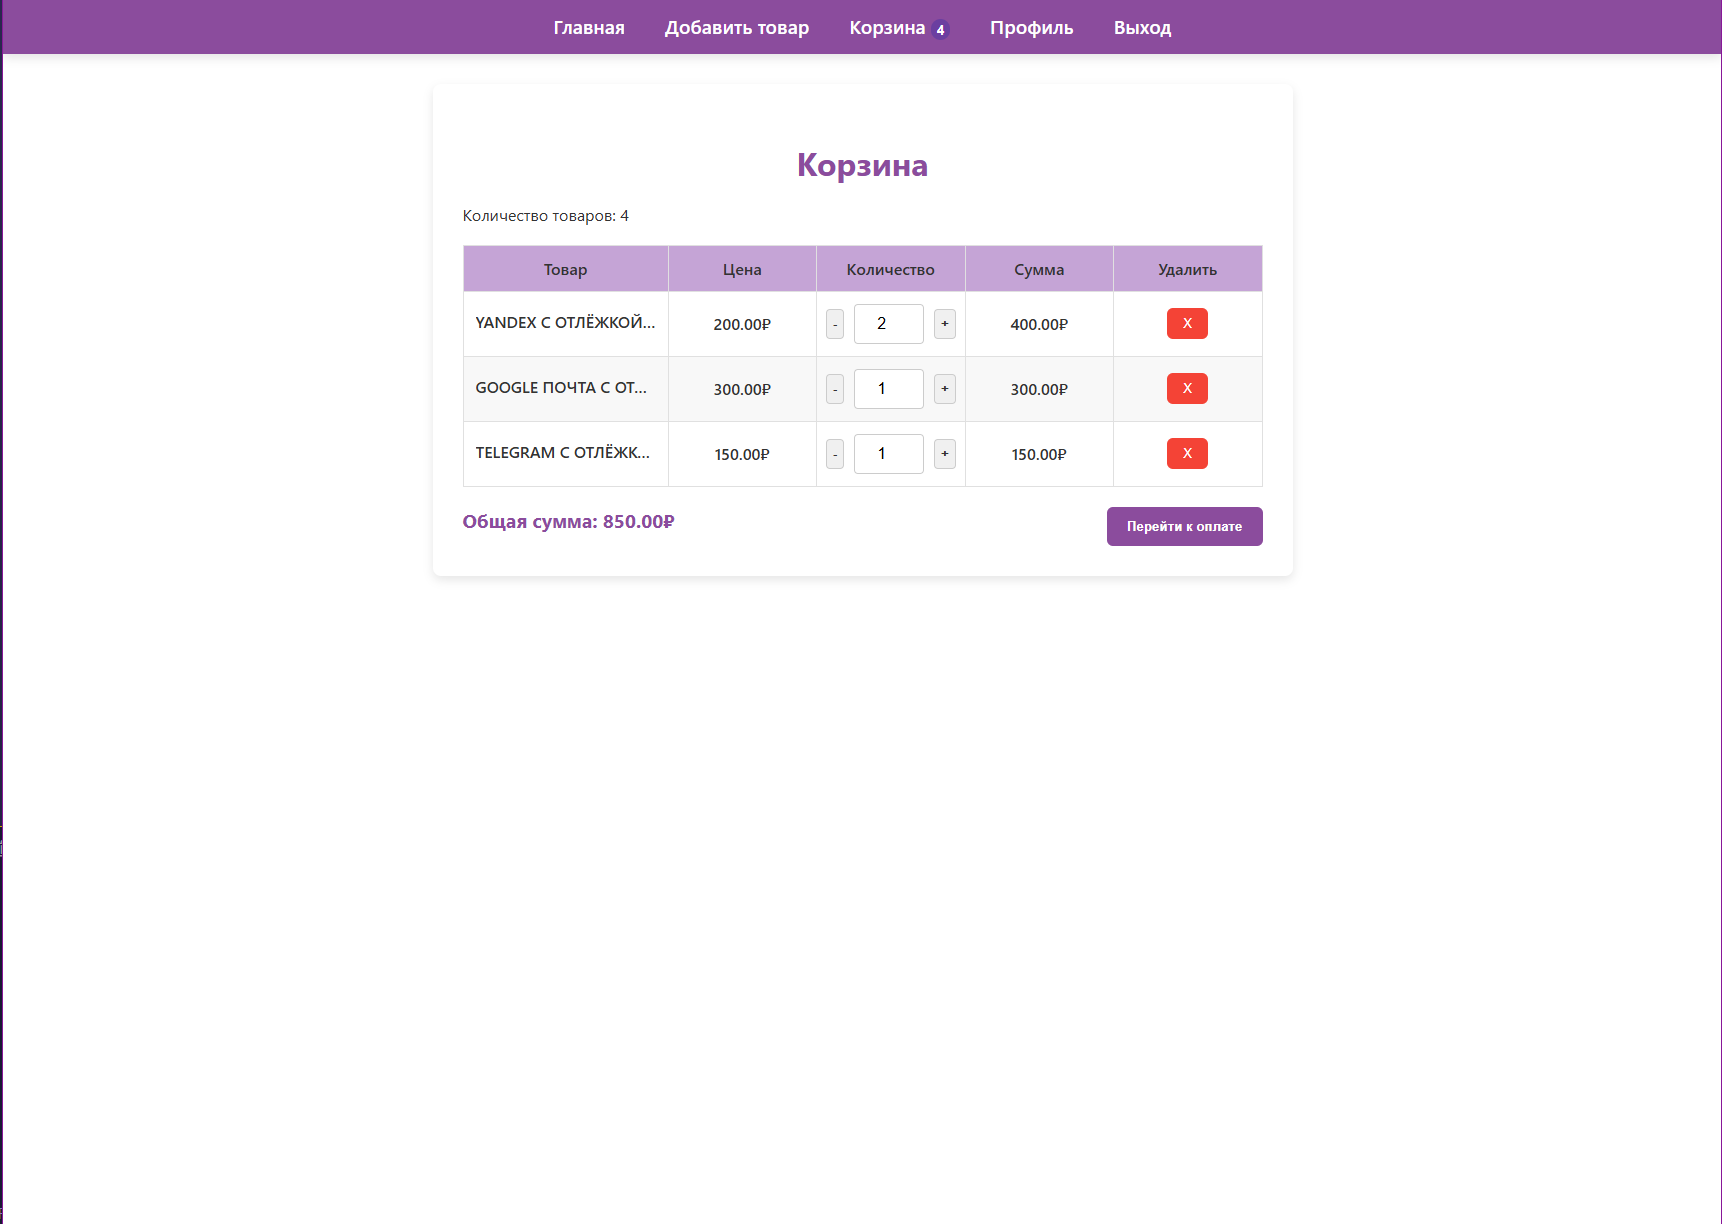Remove YANDEX item from cart

[x=1187, y=324]
